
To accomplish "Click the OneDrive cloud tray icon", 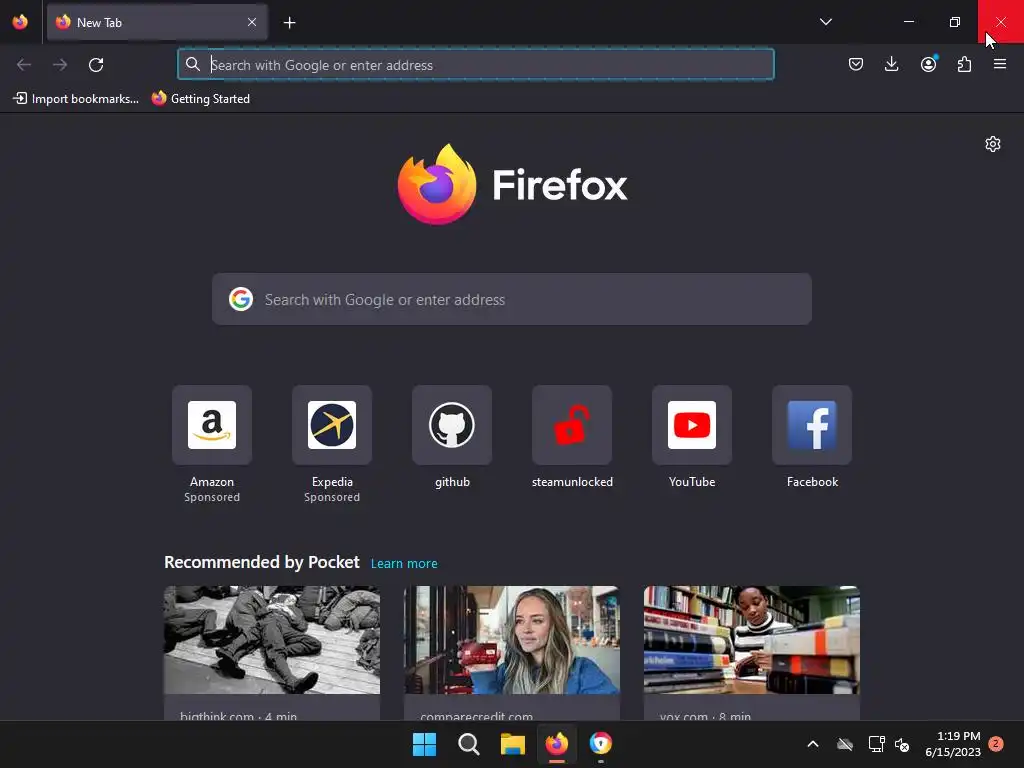I will [x=845, y=744].
